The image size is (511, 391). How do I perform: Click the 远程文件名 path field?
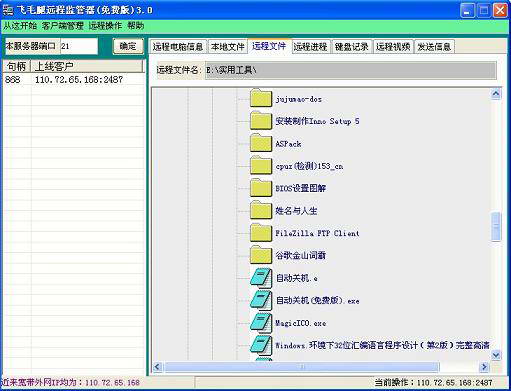[x=351, y=70]
